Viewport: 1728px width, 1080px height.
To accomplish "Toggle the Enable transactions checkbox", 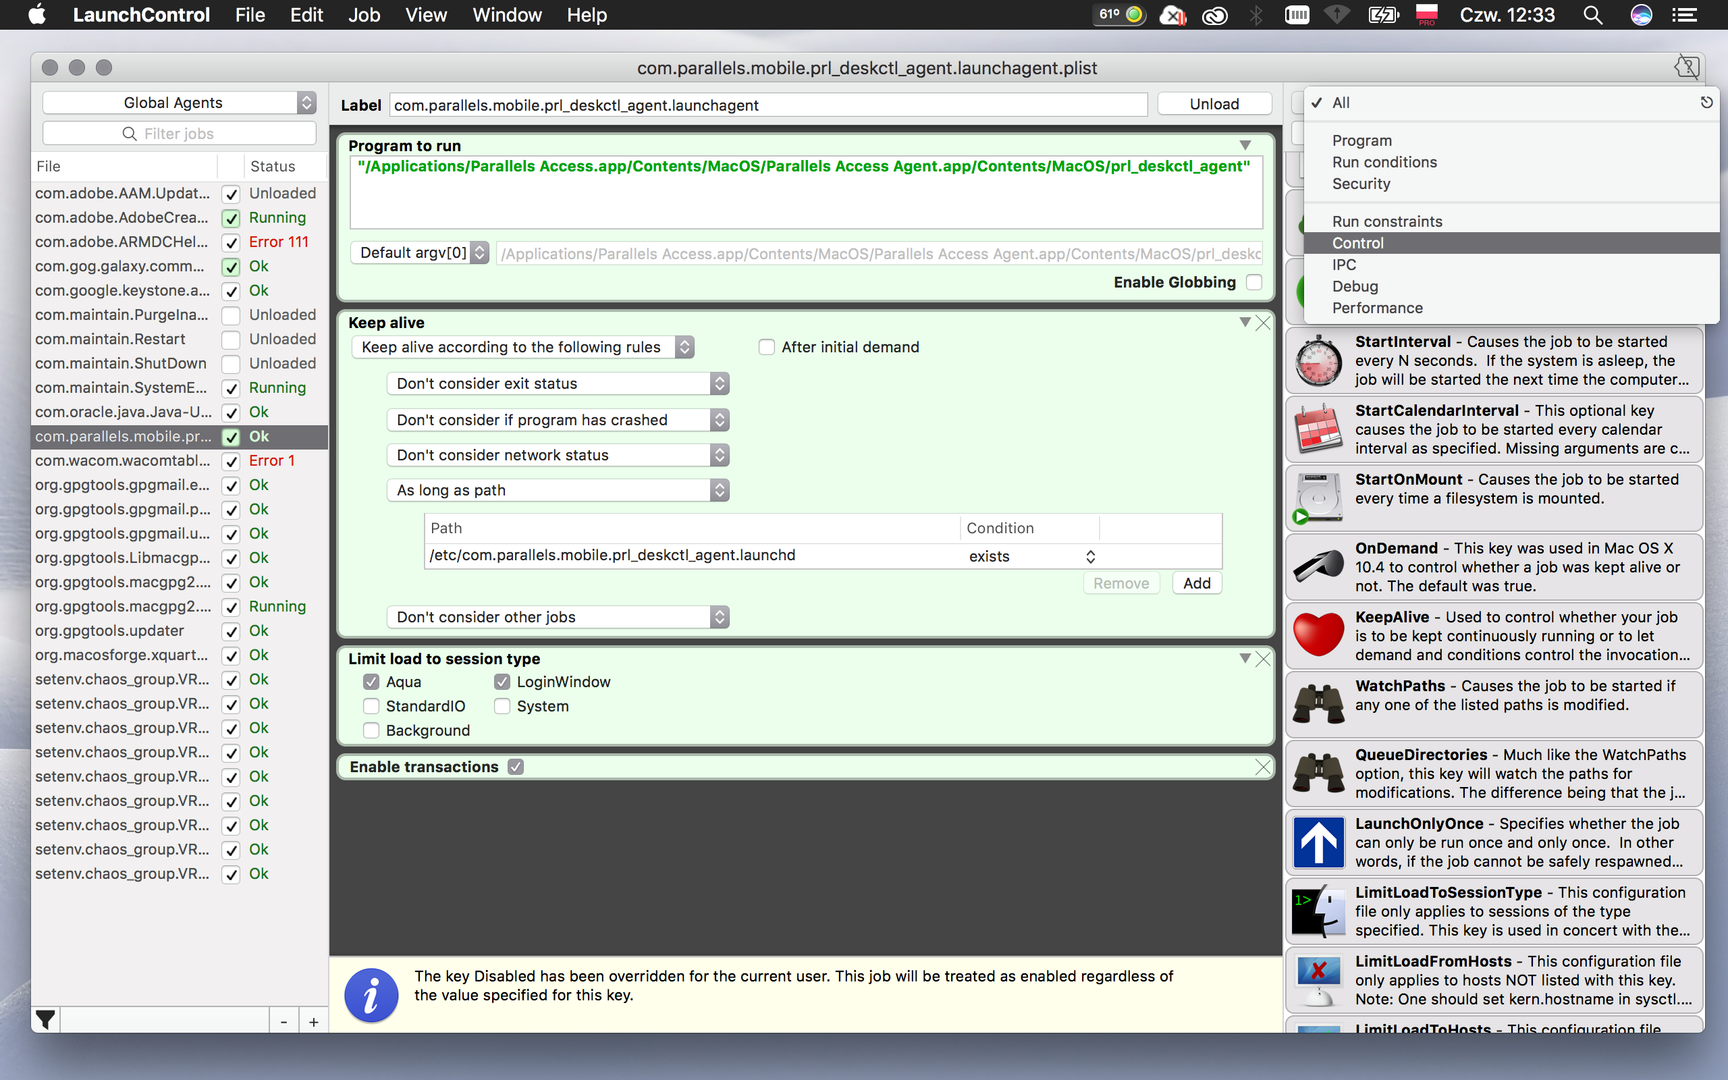I will [515, 767].
